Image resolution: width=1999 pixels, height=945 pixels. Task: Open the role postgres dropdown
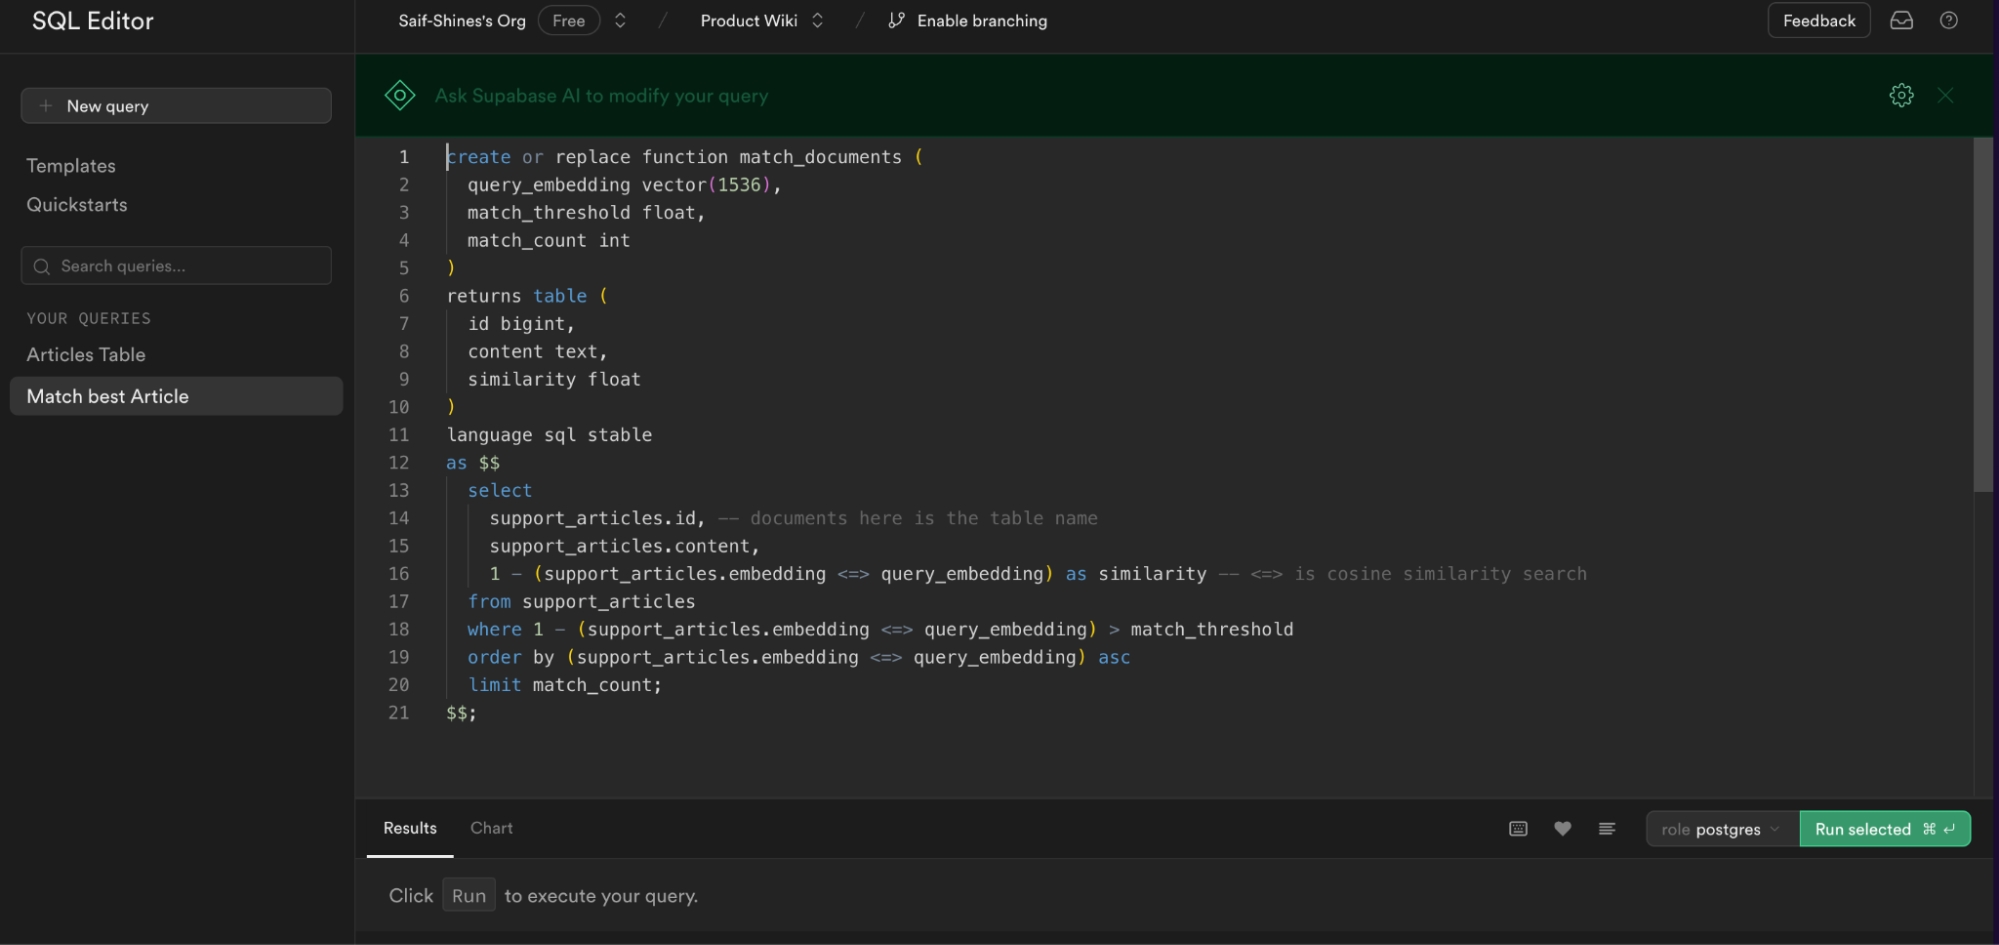pos(1721,829)
